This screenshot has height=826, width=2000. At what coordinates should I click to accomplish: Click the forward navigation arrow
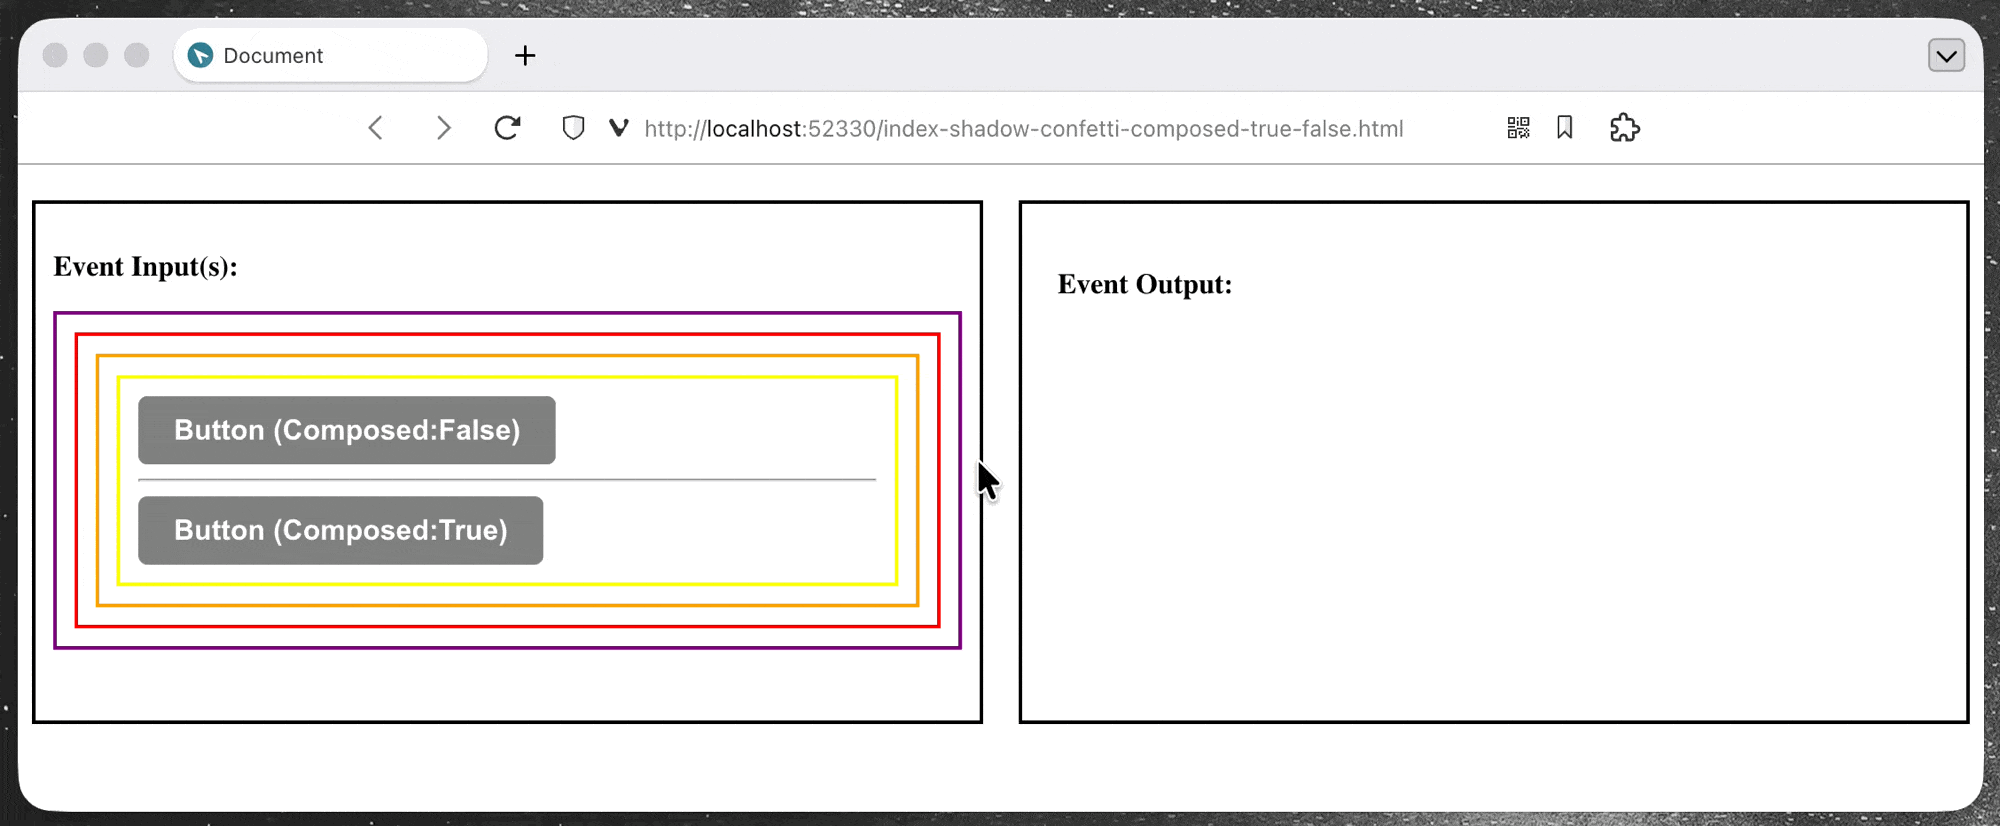click(x=443, y=128)
